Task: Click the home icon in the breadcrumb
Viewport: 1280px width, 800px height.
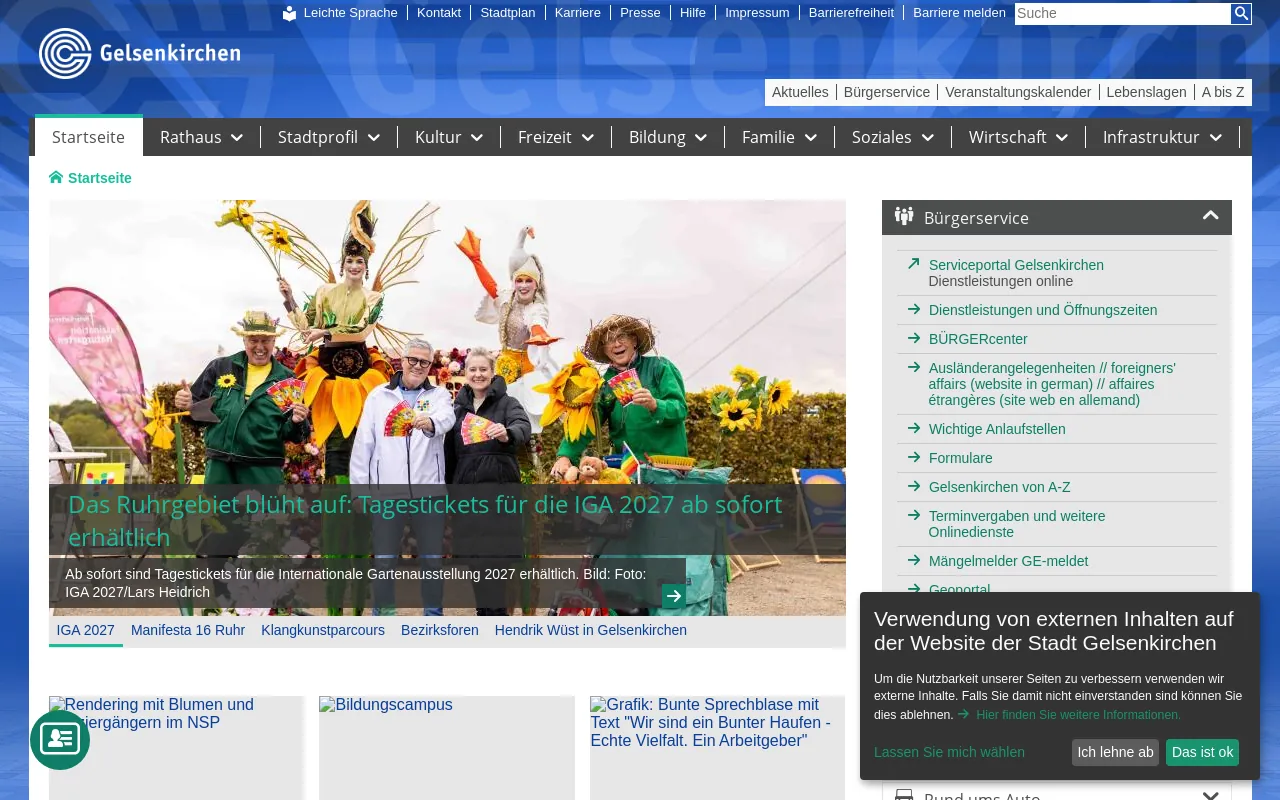Action: click(x=56, y=177)
